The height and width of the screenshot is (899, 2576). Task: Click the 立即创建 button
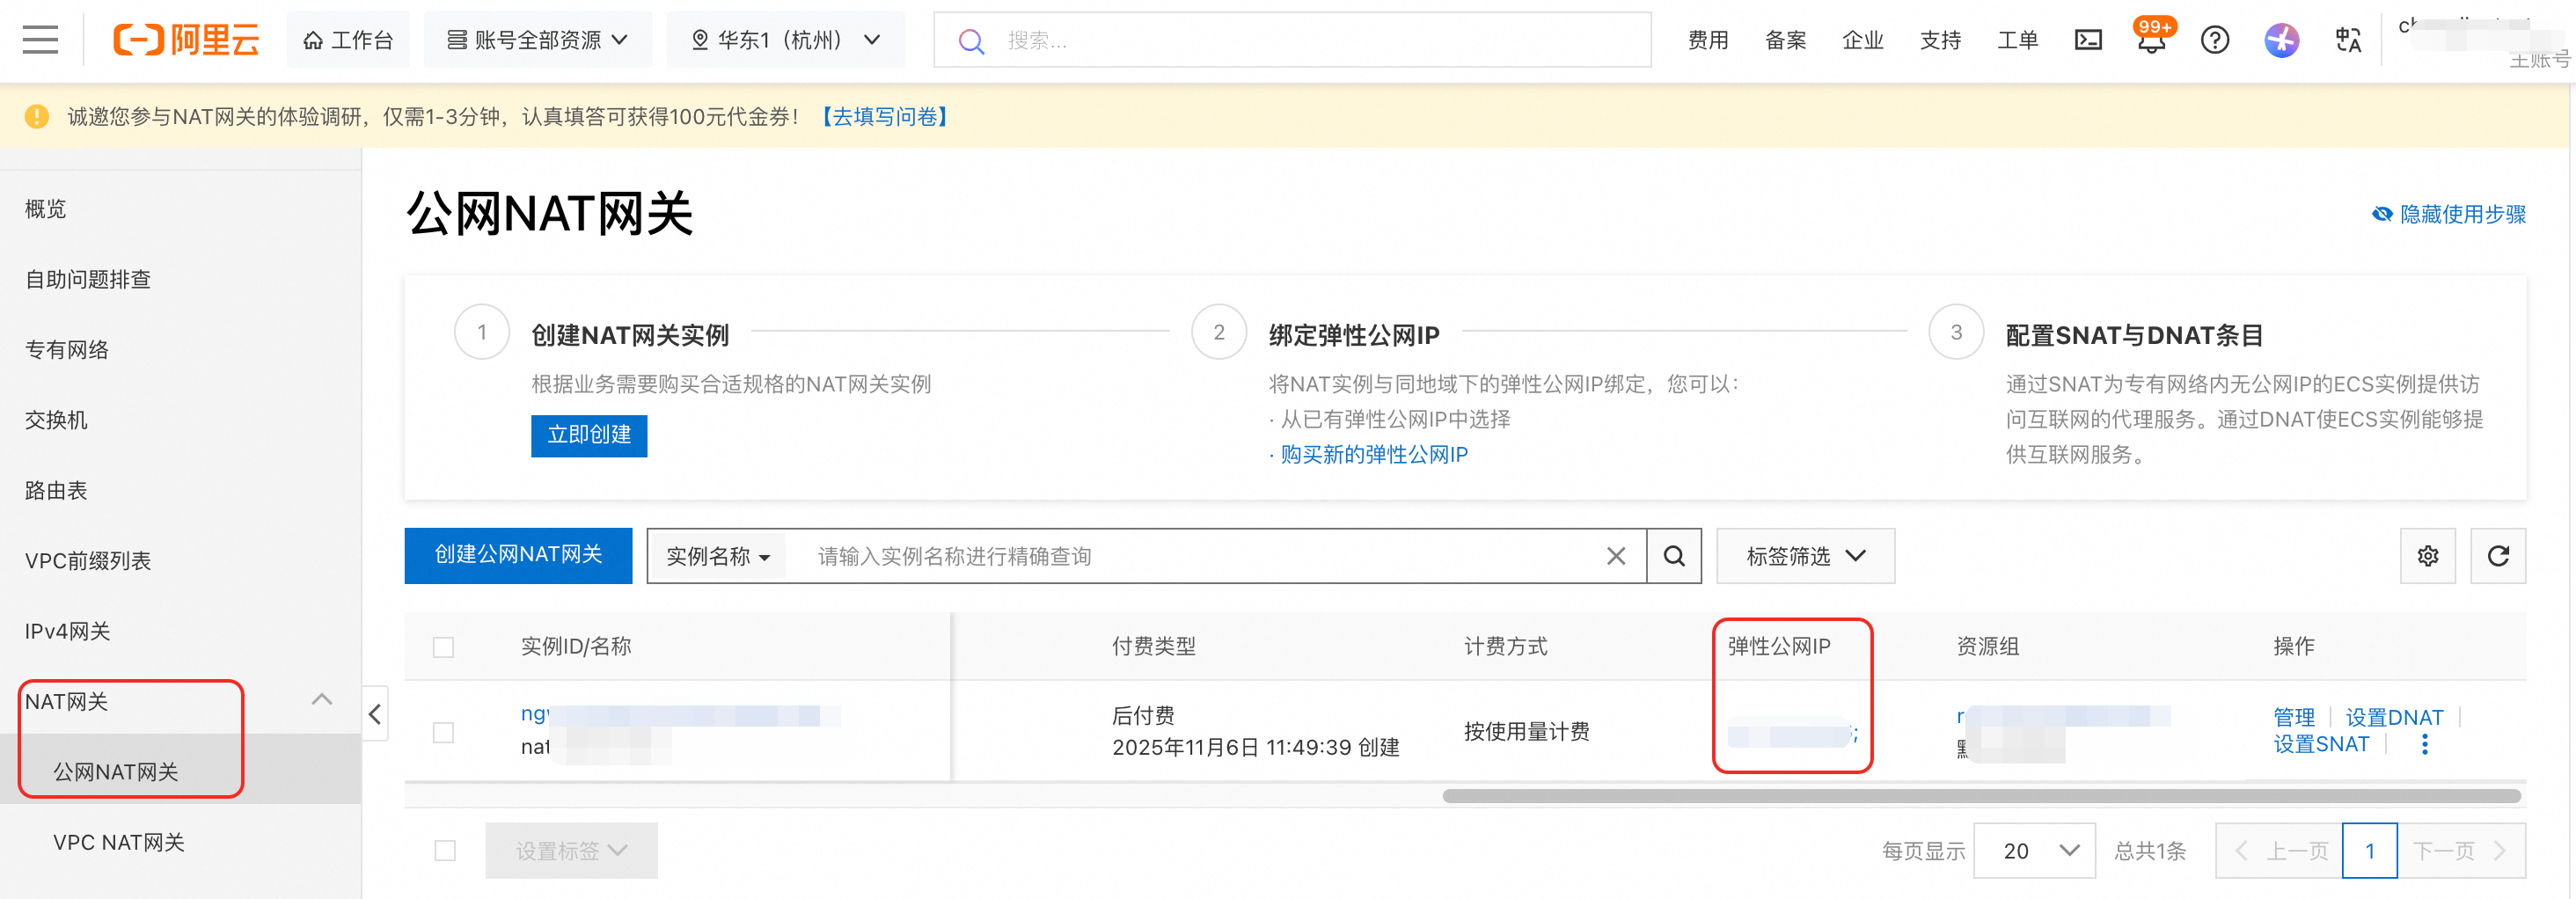tap(589, 435)
